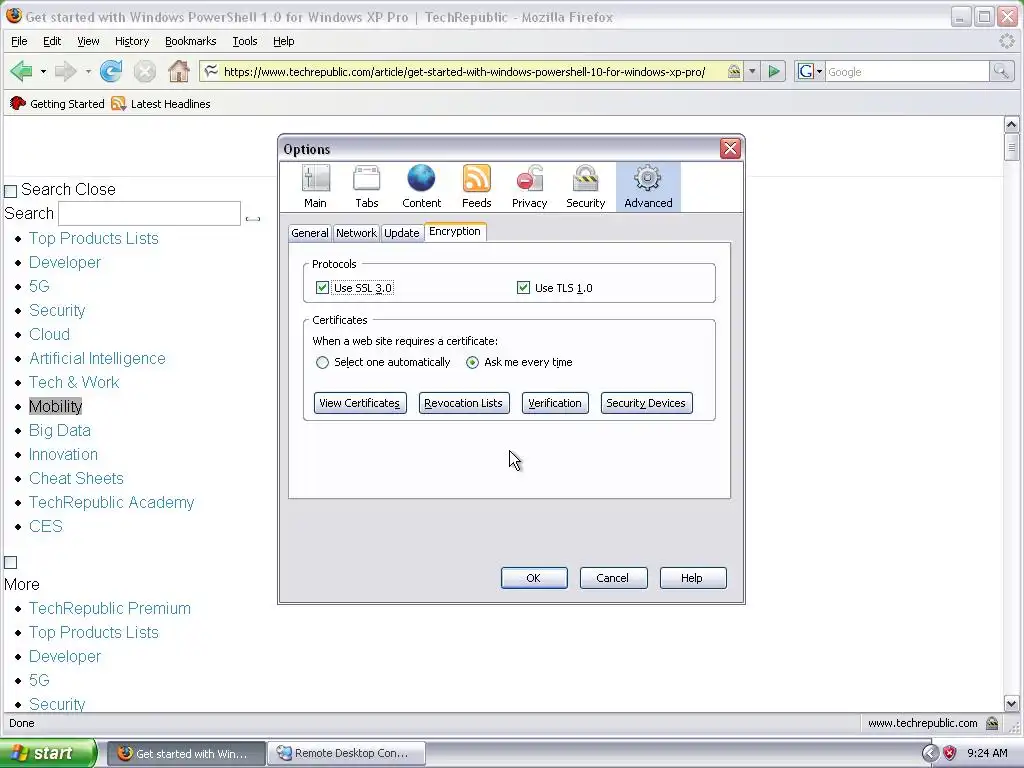Select the Encryption tab

point(455,231)
